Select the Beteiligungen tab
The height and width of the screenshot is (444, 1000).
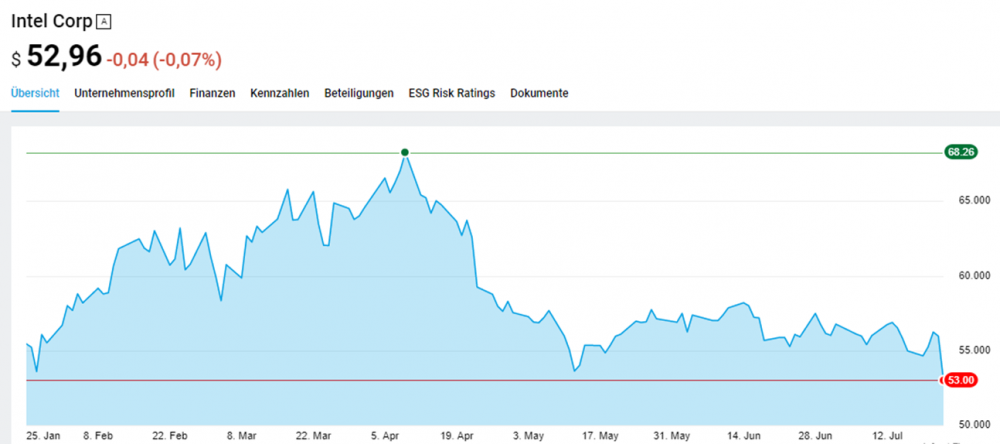tap(359, 93)
